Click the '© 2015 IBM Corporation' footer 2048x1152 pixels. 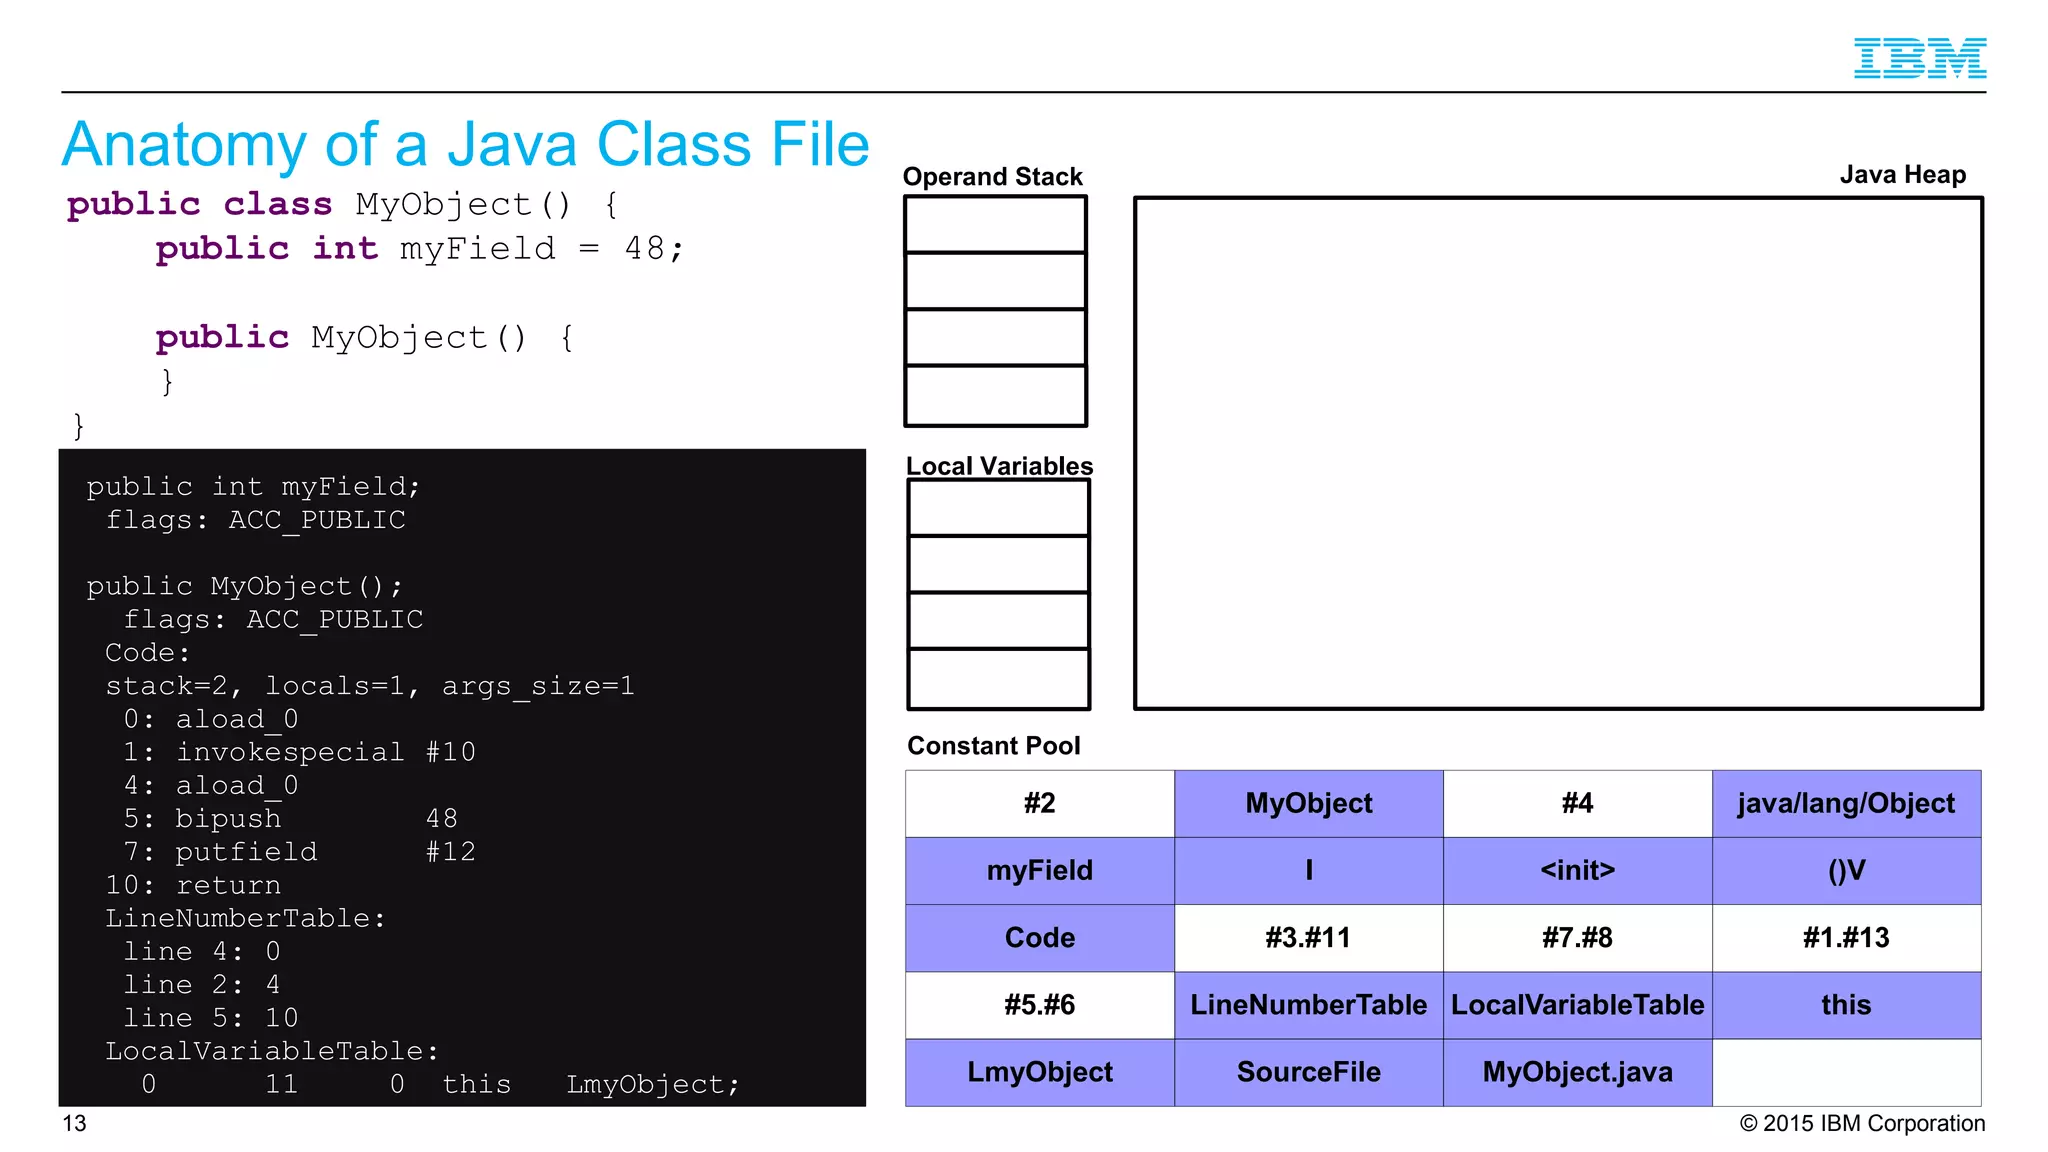[x=1862, y=1123]
